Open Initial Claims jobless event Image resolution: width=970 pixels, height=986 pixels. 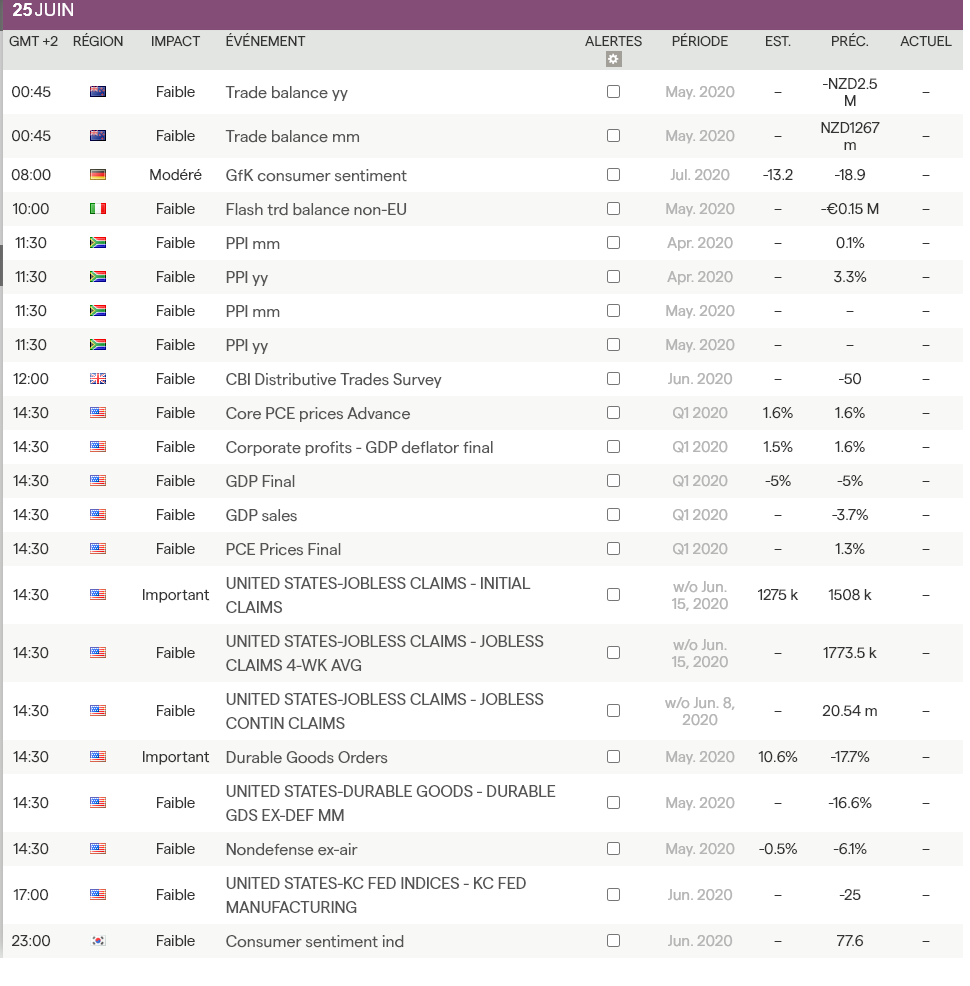pyautogui.click(x=378, y=595)
